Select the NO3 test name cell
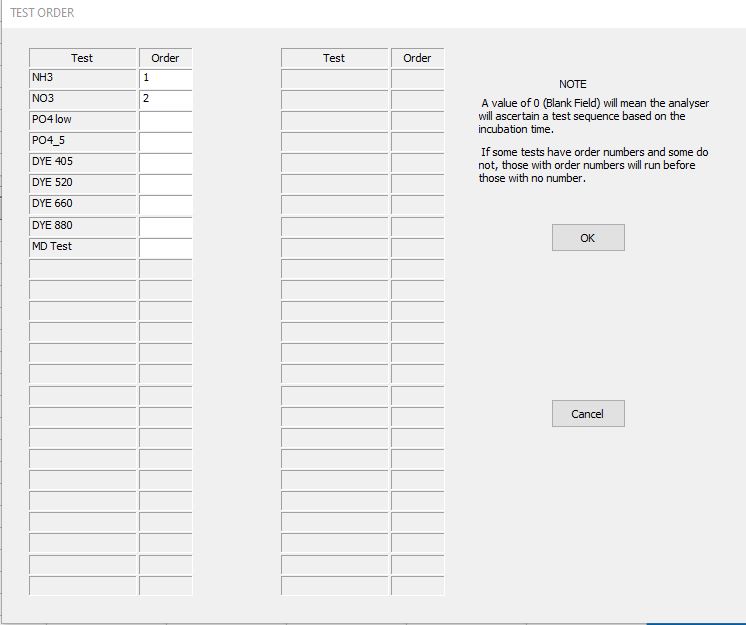 [82, 99]
